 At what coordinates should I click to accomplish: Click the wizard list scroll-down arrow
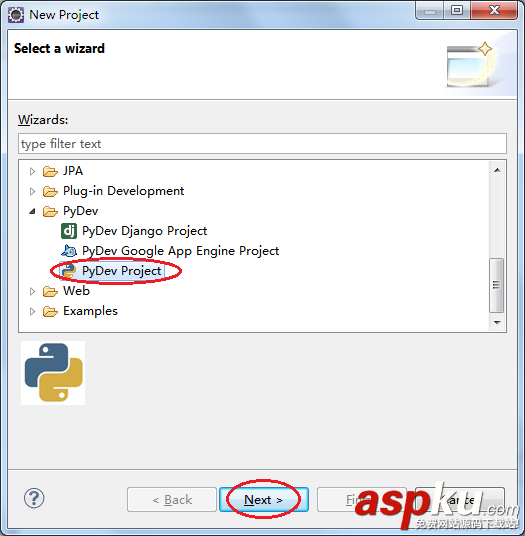click(497, 322)
